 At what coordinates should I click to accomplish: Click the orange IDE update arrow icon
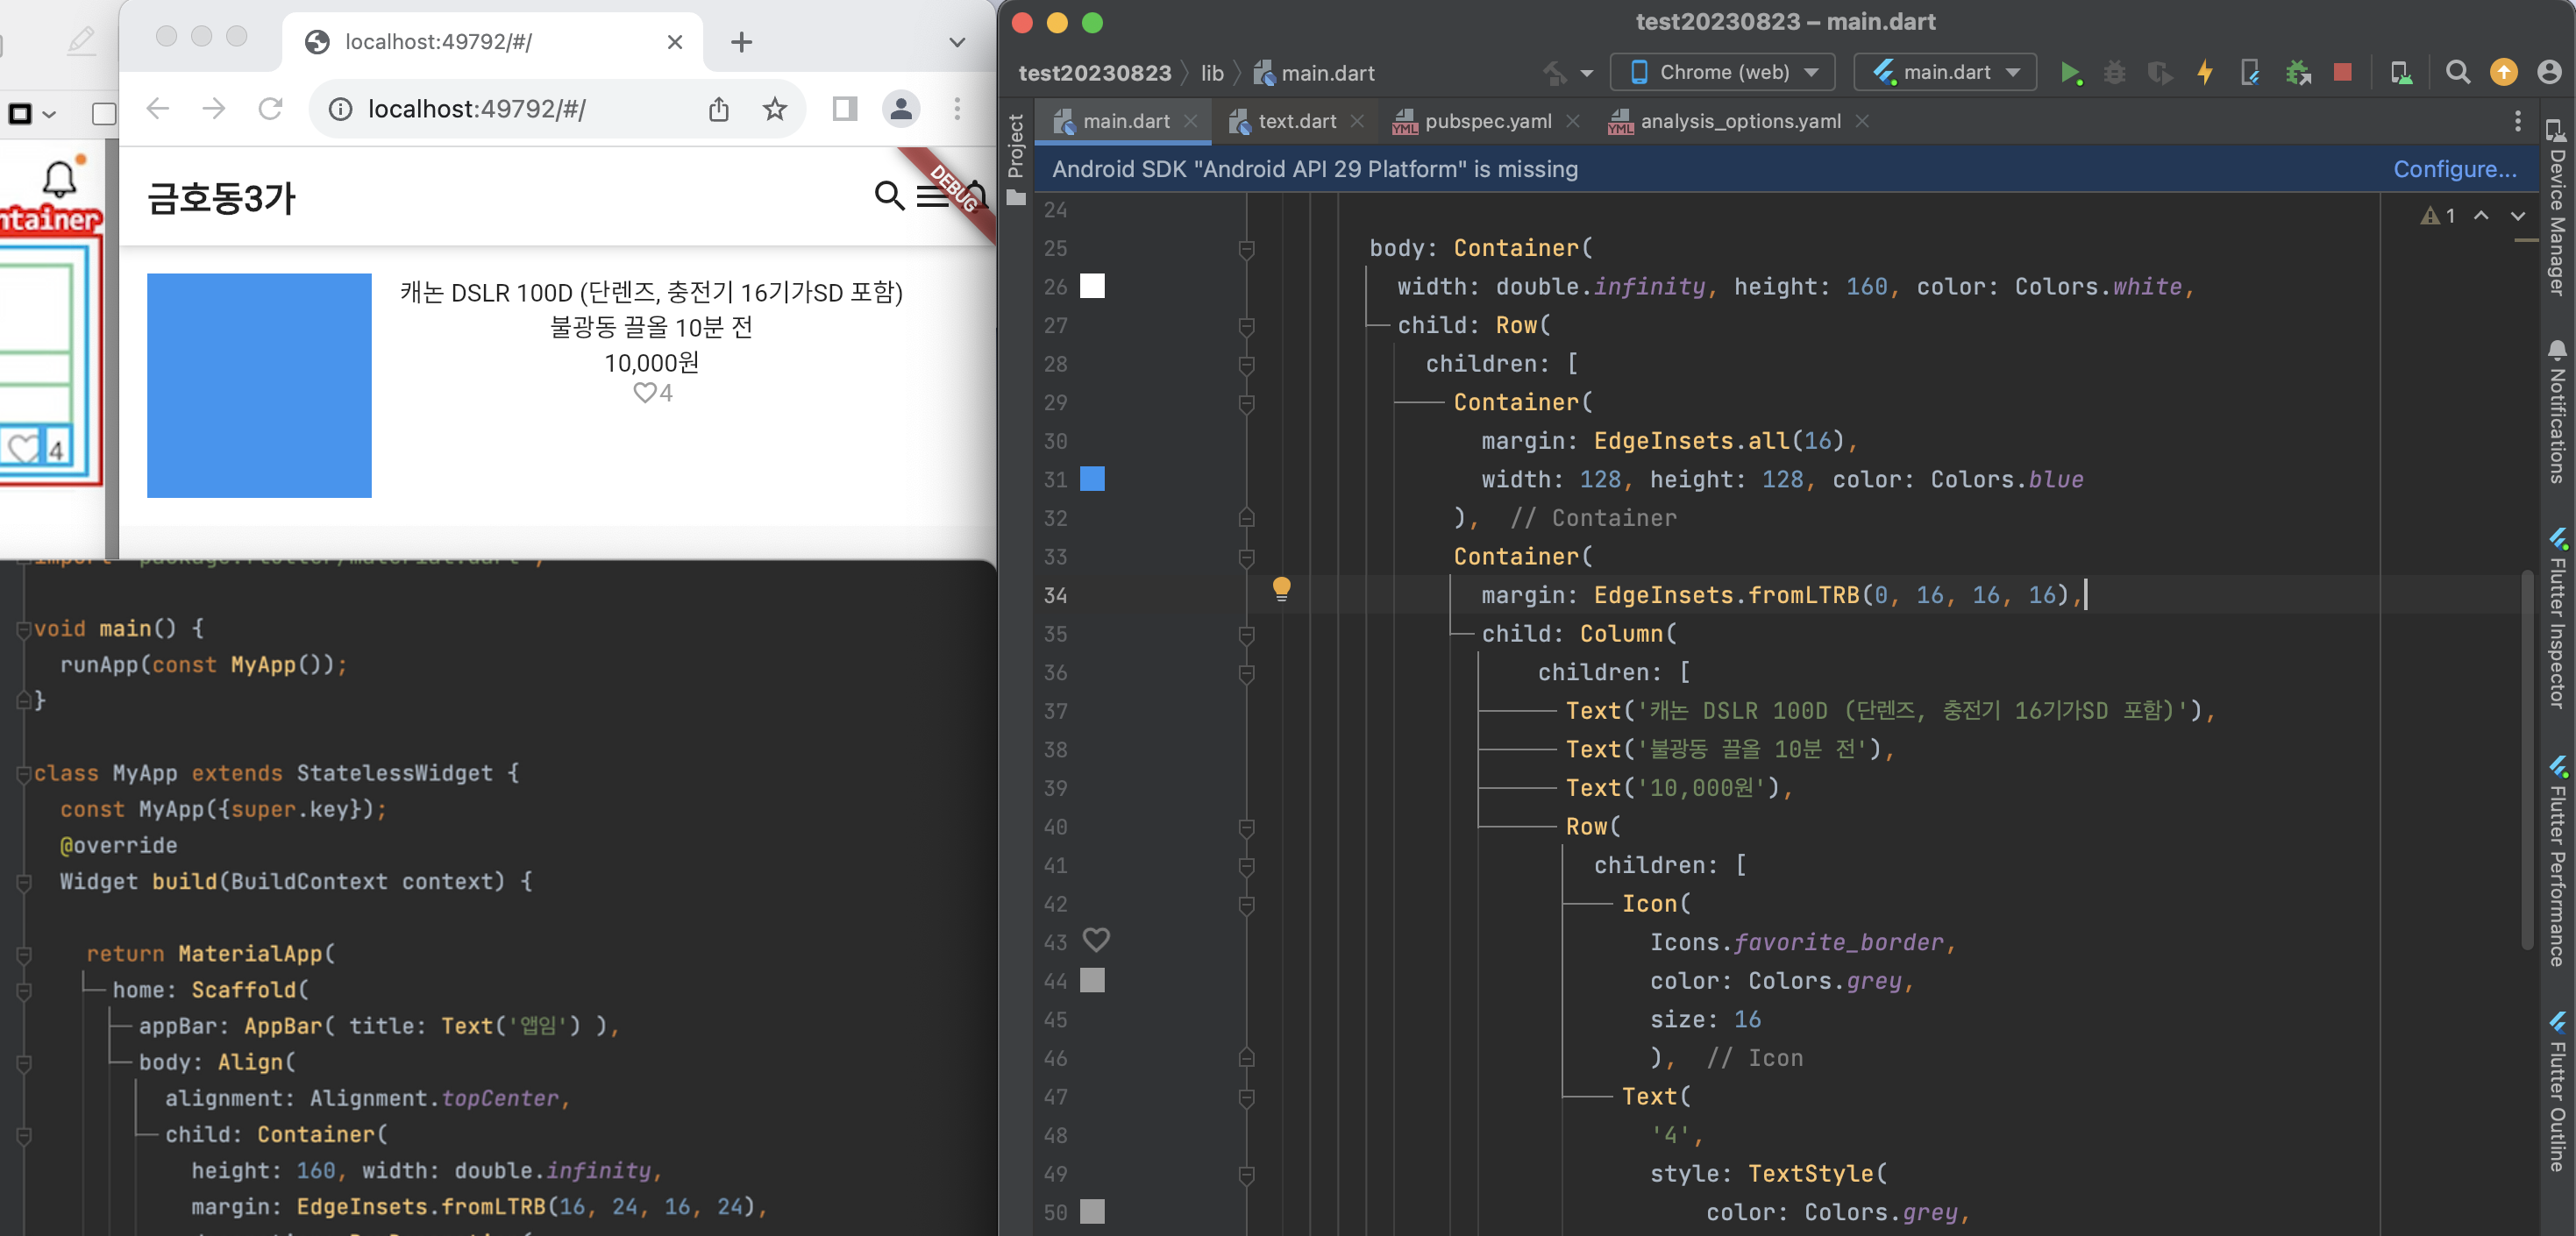[x=2503, y=73]
